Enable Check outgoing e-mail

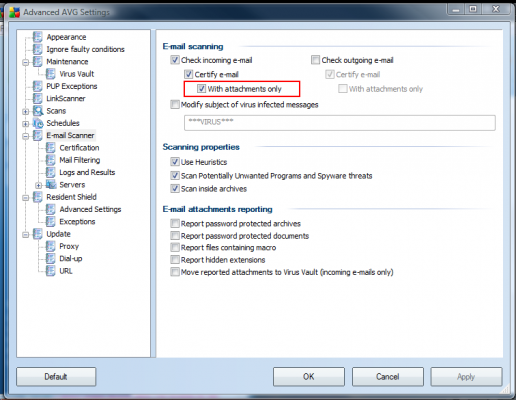coord(315,60)
